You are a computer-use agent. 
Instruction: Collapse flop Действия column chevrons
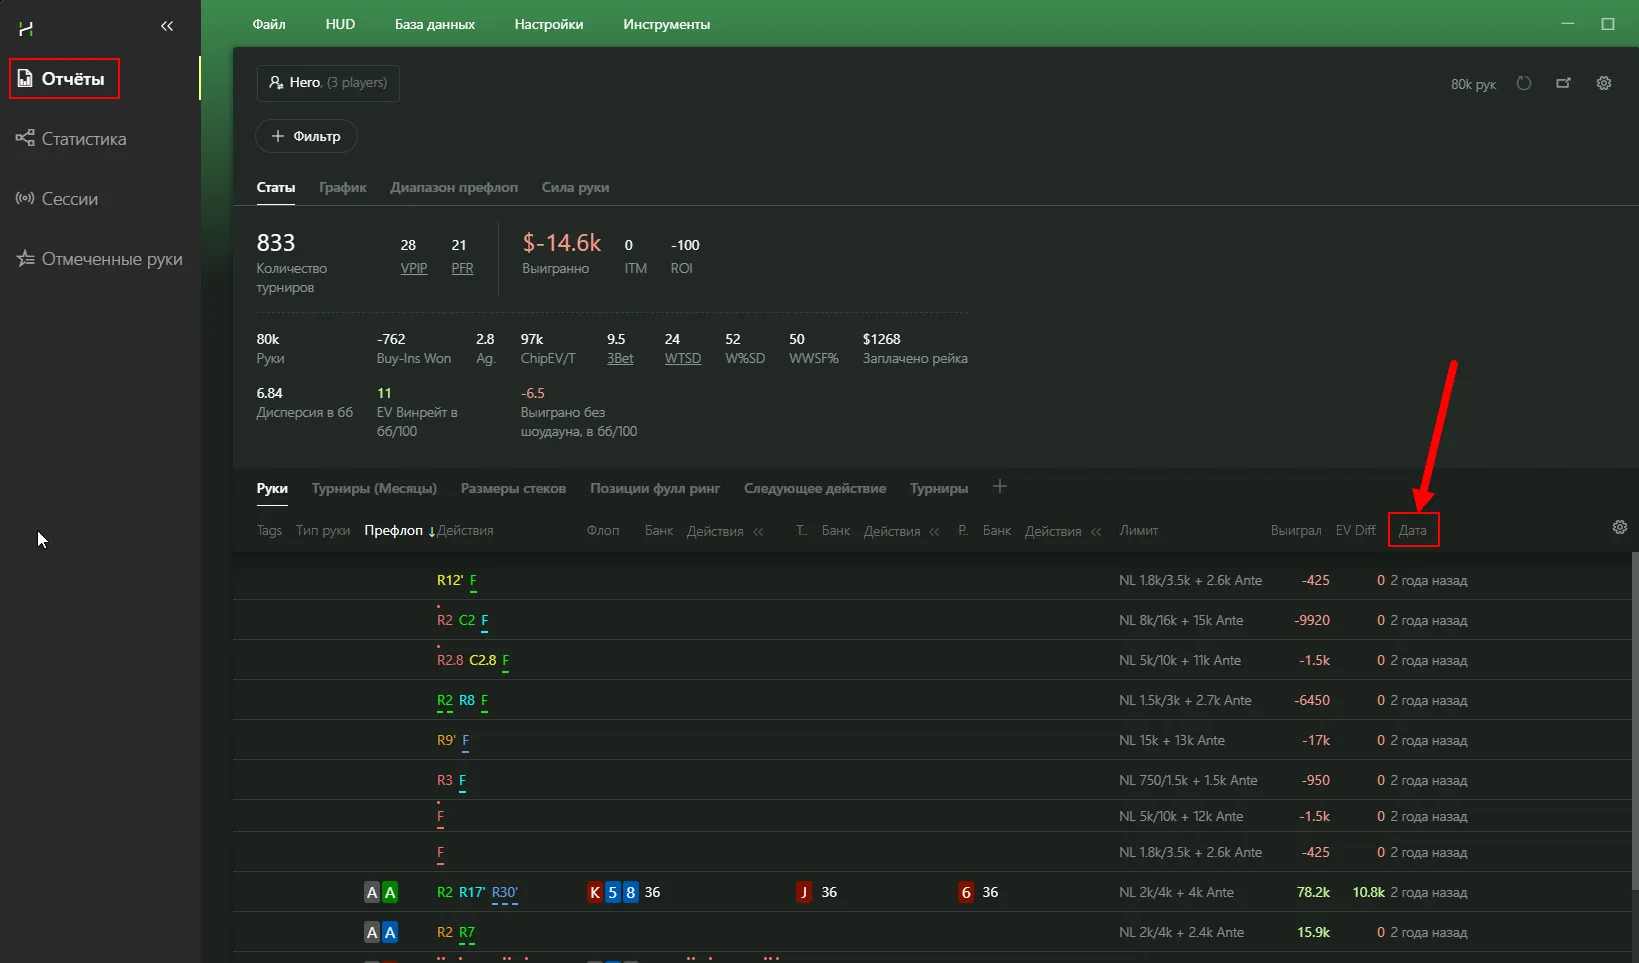coord(758,532)
